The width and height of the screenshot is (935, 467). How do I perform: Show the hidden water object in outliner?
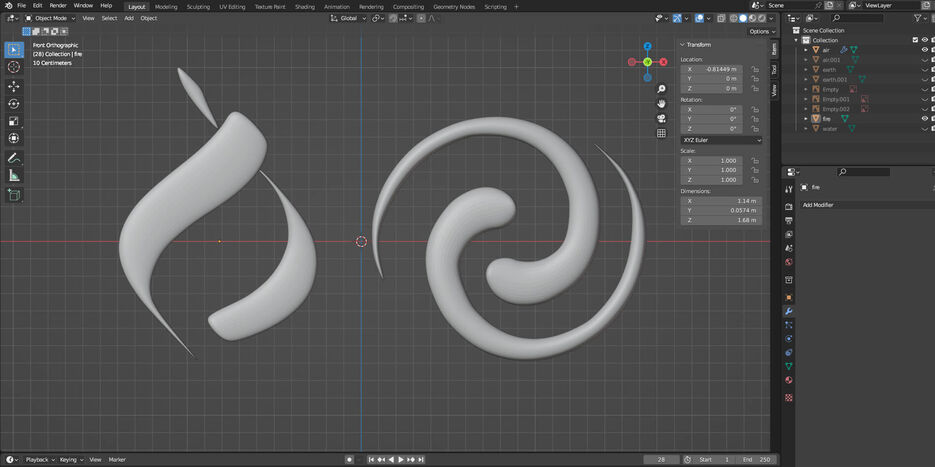(x=925, y=129)
